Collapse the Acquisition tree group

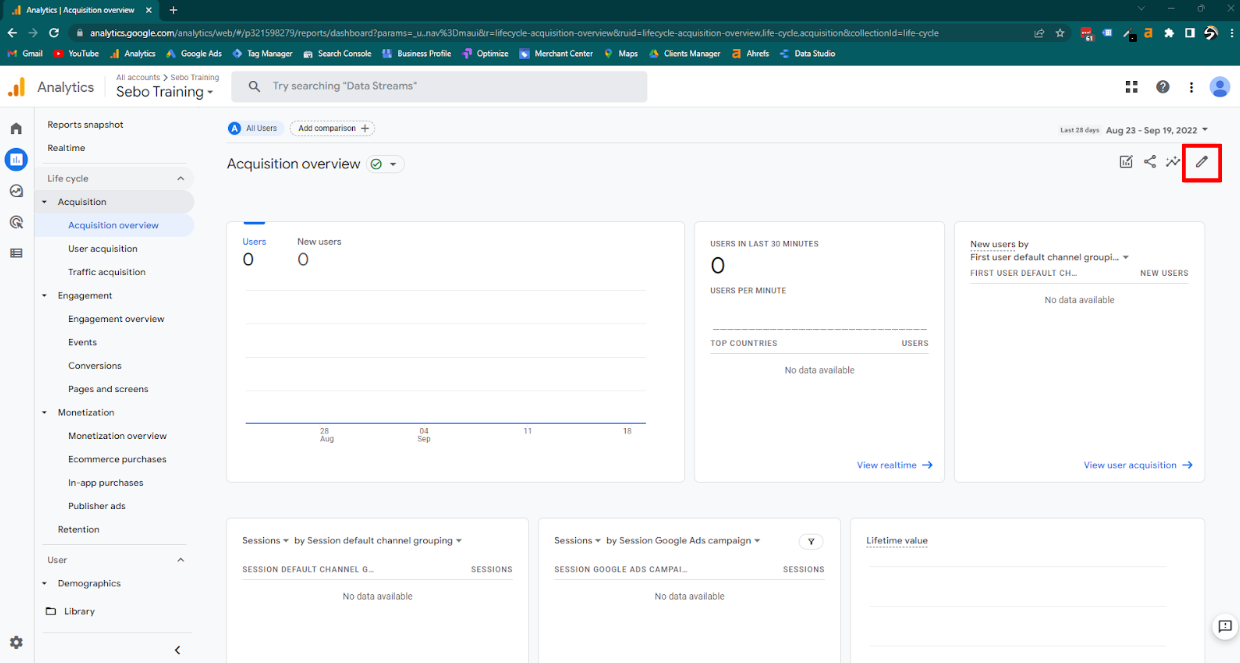[x=44, y=202]
